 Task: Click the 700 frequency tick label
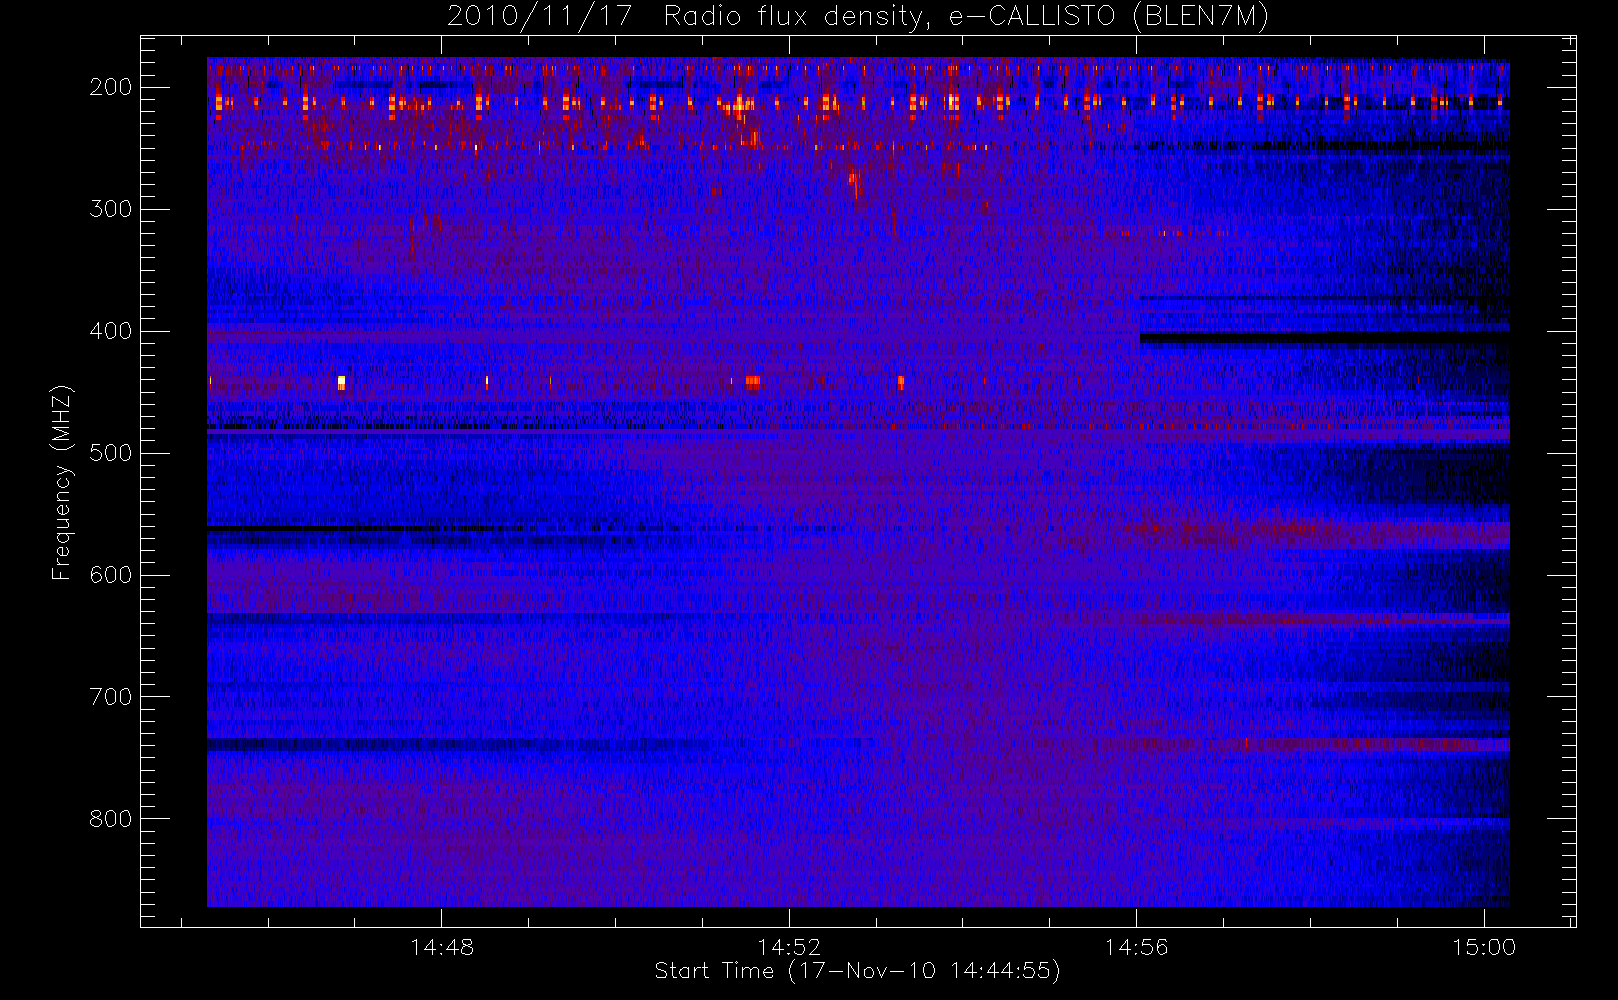pos(110,697)
